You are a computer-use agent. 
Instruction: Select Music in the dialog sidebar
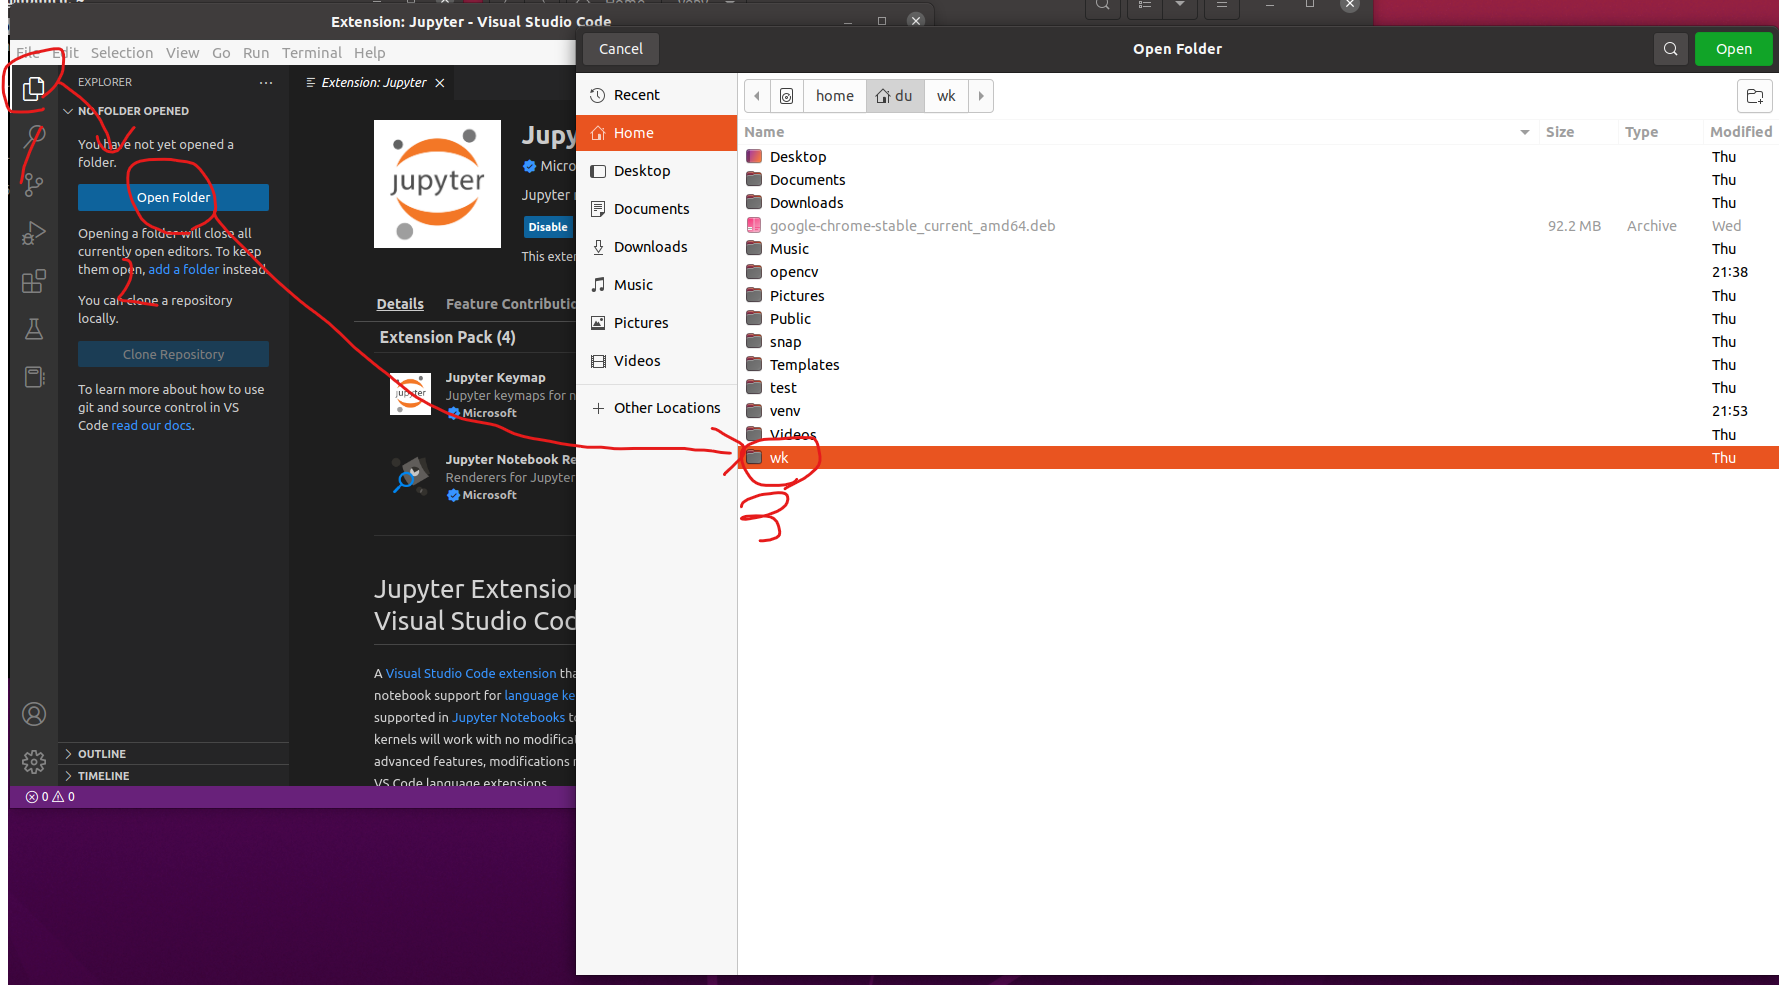tap(656, 285)
